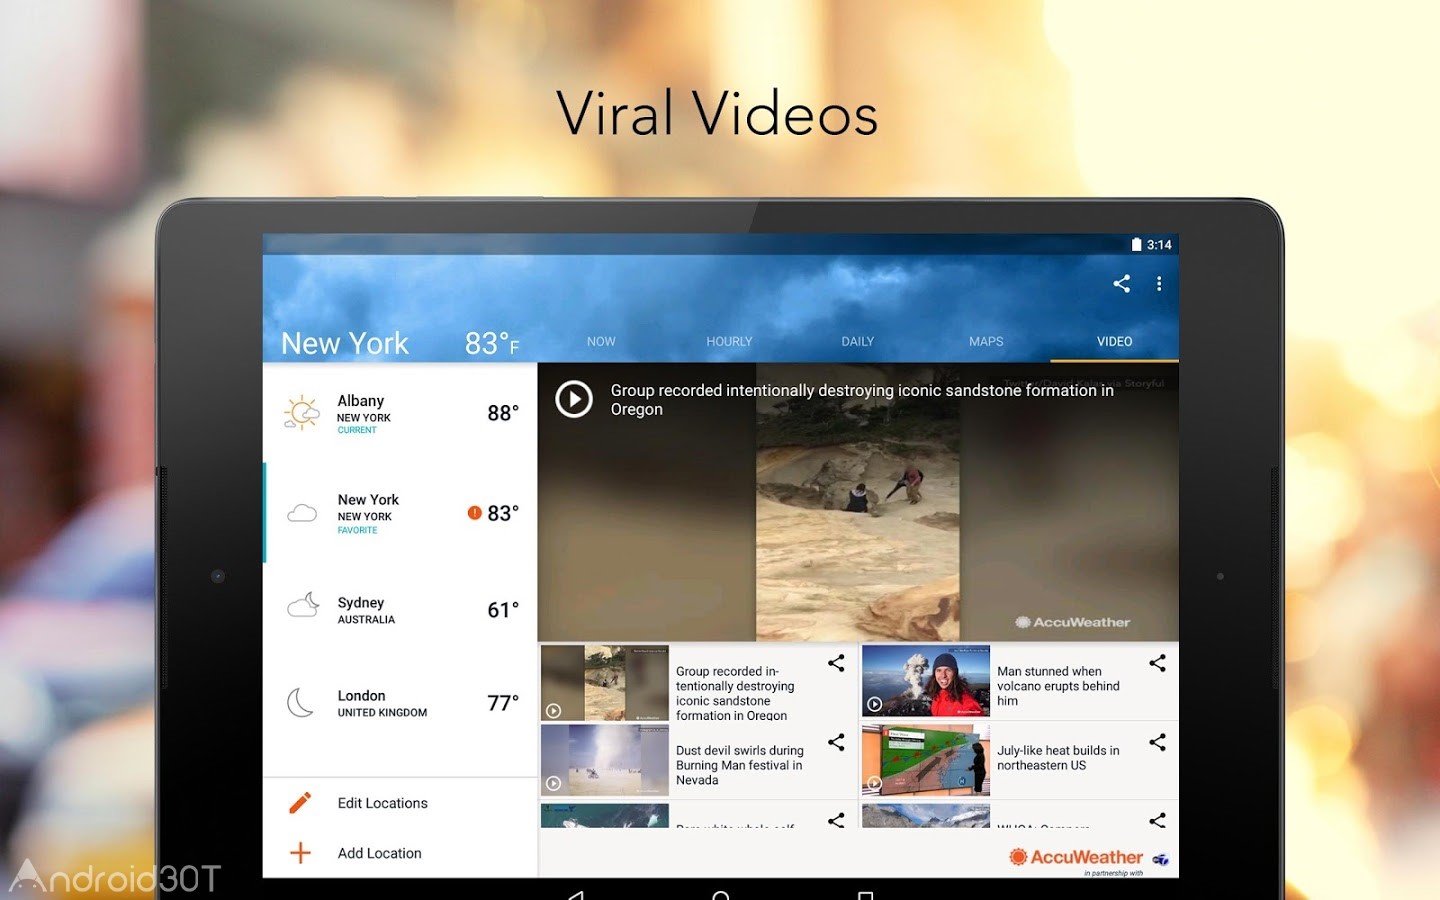The width and height of the screenshot is (1440, 900).
Task: Click 'Man stunned when volcano erupts' title
Action: coord(1058,686)
